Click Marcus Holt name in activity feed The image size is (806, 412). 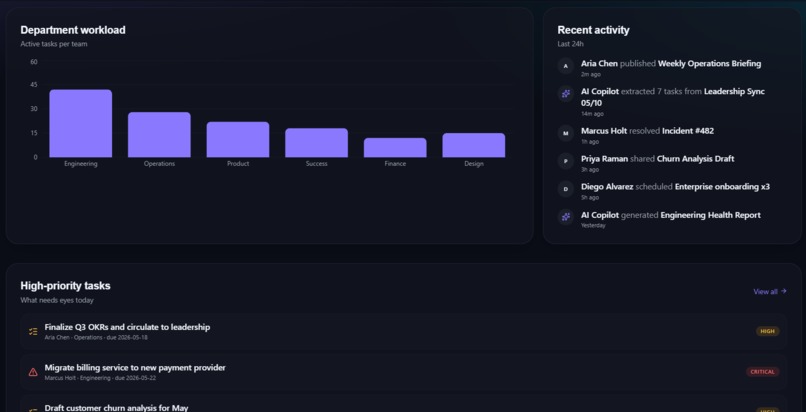[x=604, y=131]
